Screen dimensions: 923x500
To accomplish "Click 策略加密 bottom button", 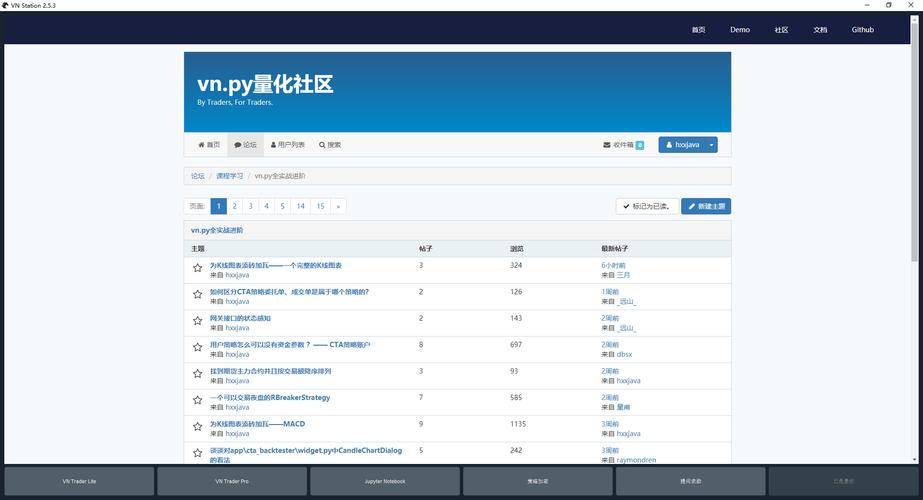I will click(537, 481).
